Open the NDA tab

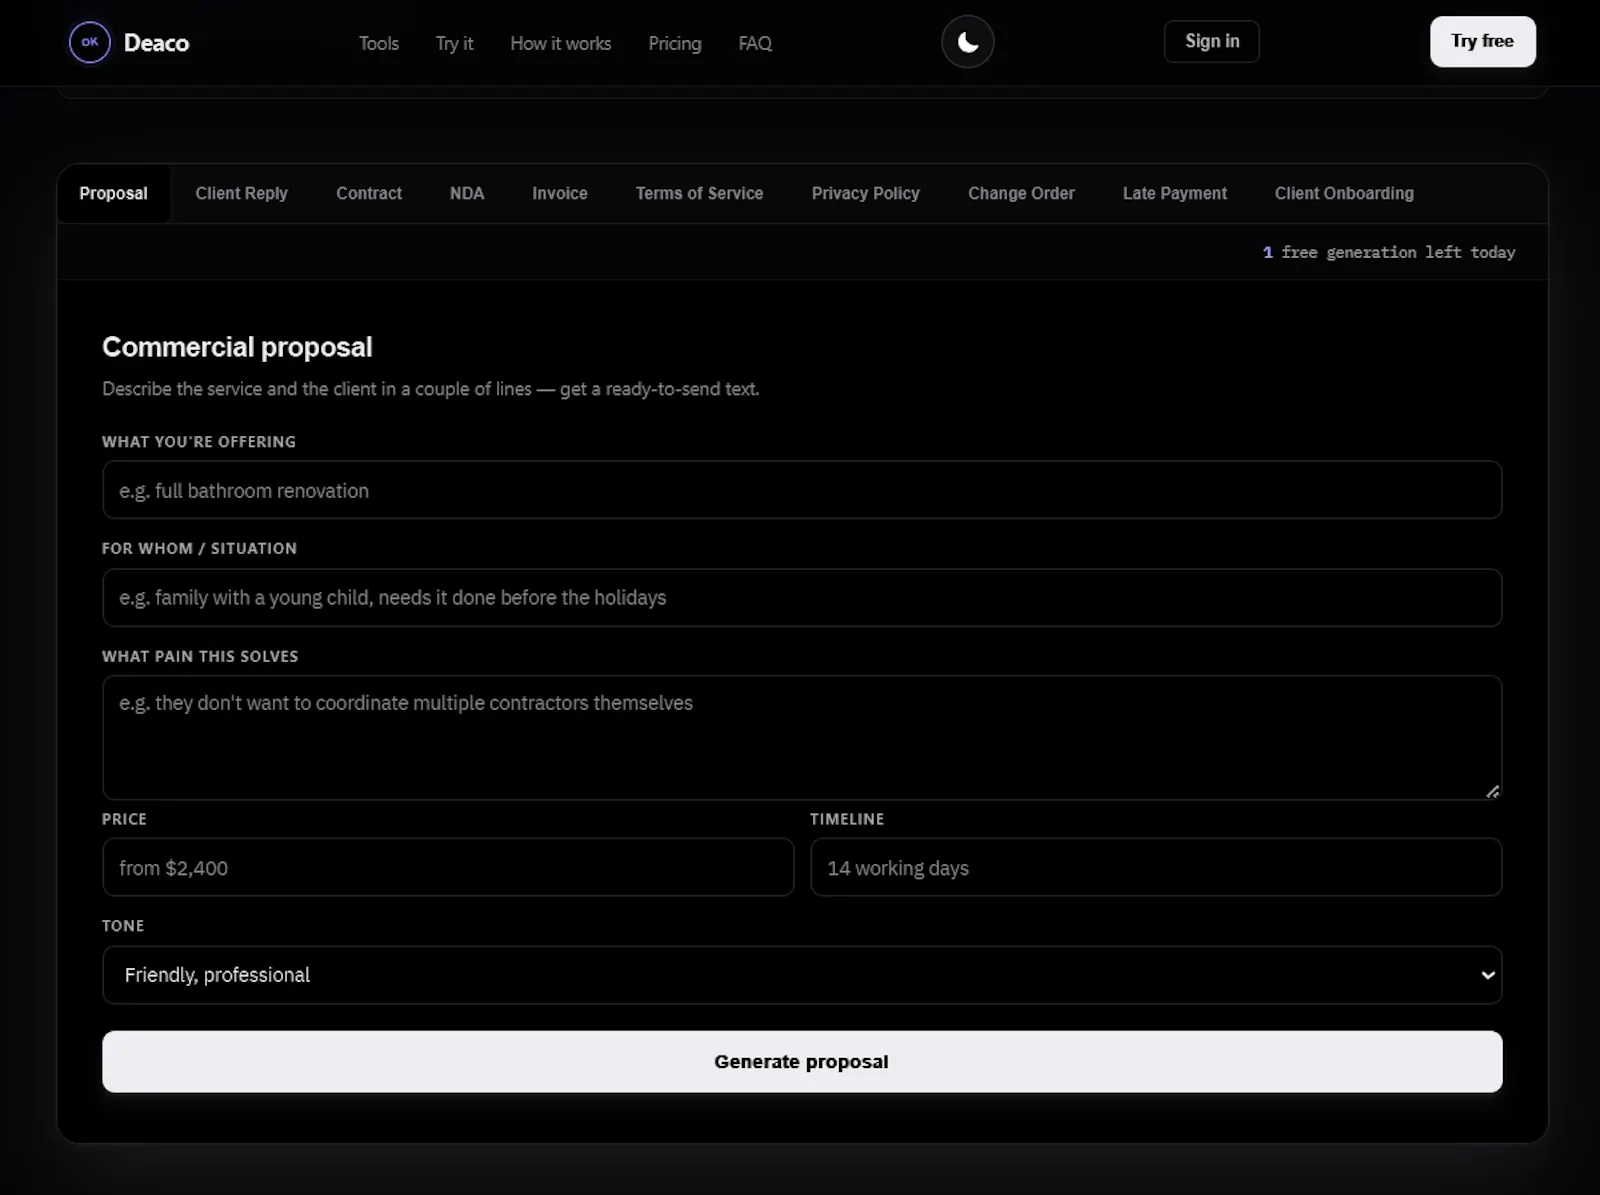pyautogui.click(x=467, y=193)
